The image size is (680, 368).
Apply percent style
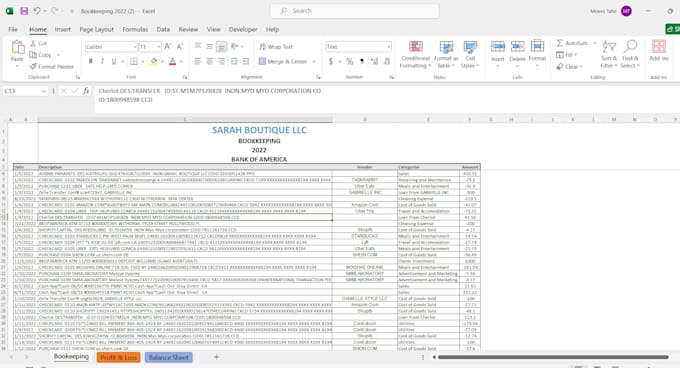(x=350, y=62)
